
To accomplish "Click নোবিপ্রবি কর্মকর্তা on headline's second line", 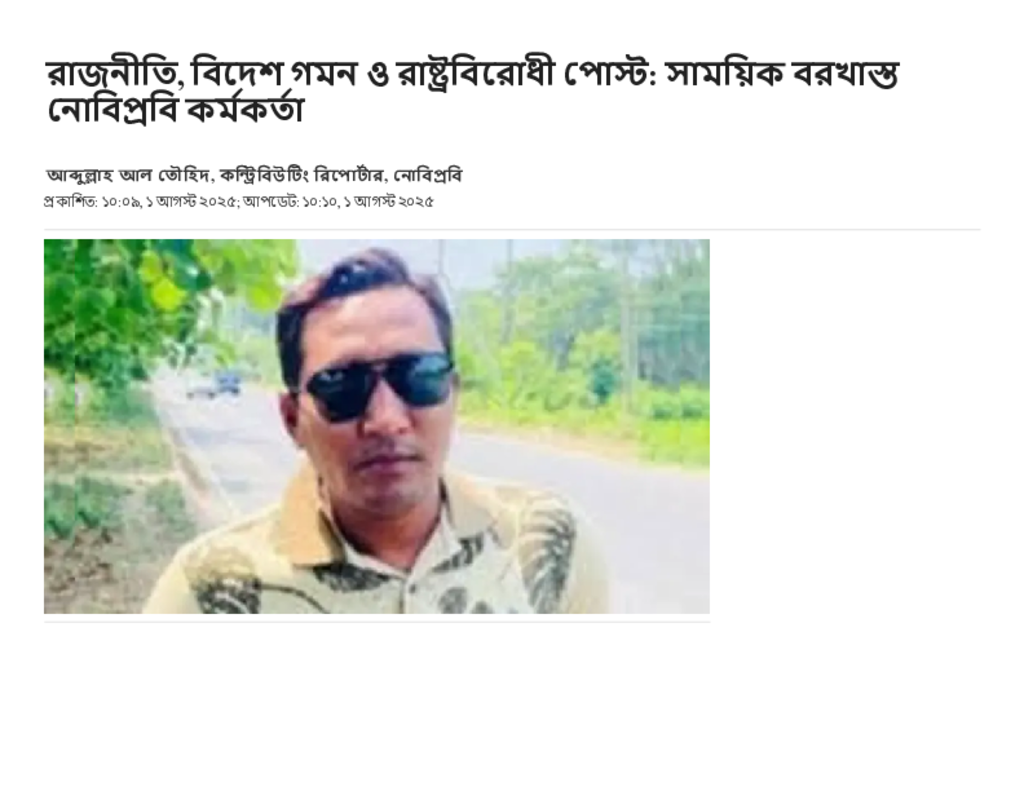I will click(175, 110).
